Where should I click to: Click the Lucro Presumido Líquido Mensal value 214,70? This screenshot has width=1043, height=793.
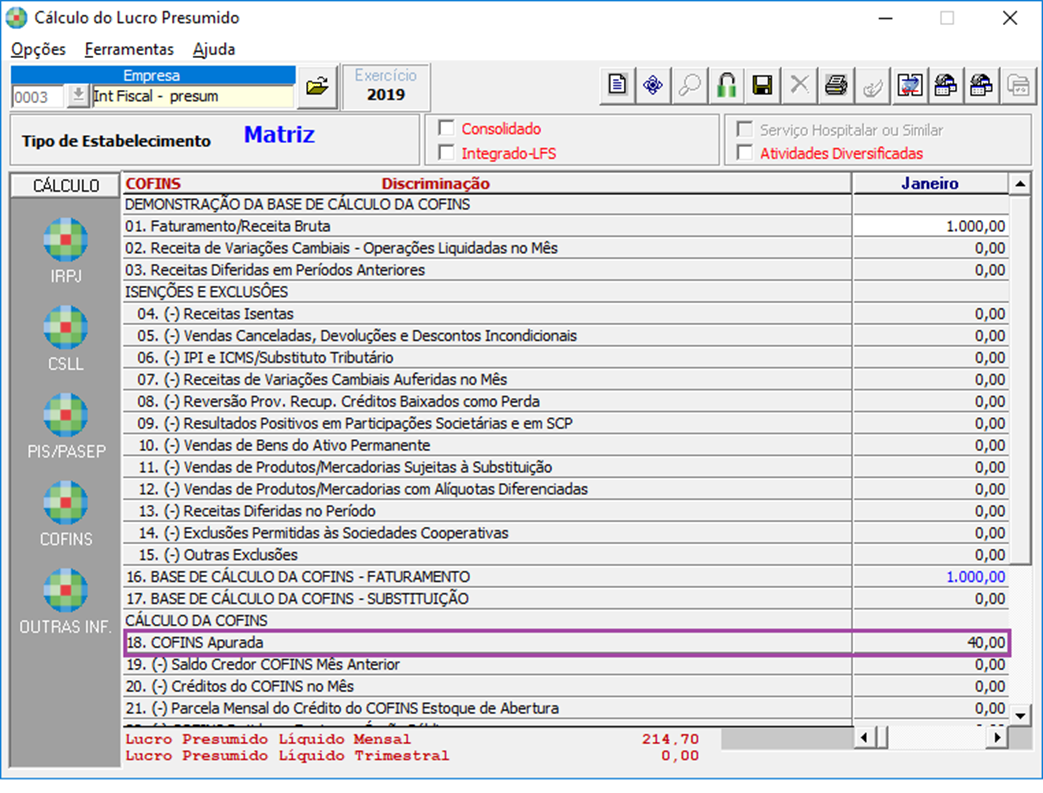pos(670,739)
